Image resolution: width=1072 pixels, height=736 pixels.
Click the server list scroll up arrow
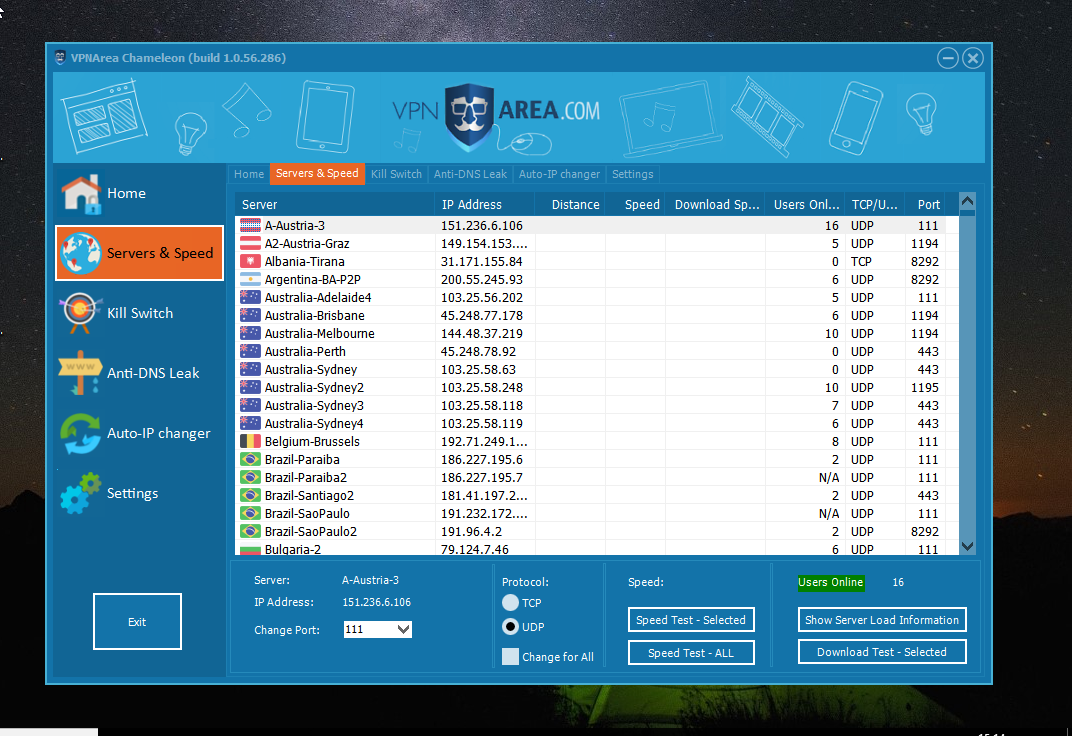coord(967,202)
